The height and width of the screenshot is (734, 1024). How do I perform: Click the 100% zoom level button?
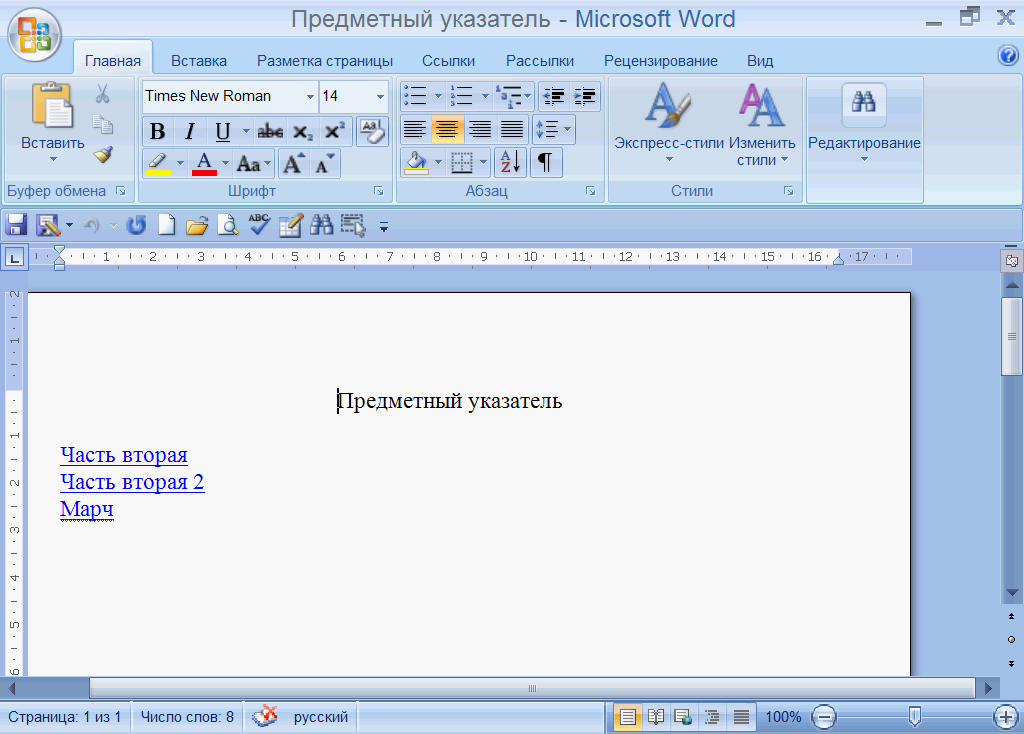pos(782,716)
